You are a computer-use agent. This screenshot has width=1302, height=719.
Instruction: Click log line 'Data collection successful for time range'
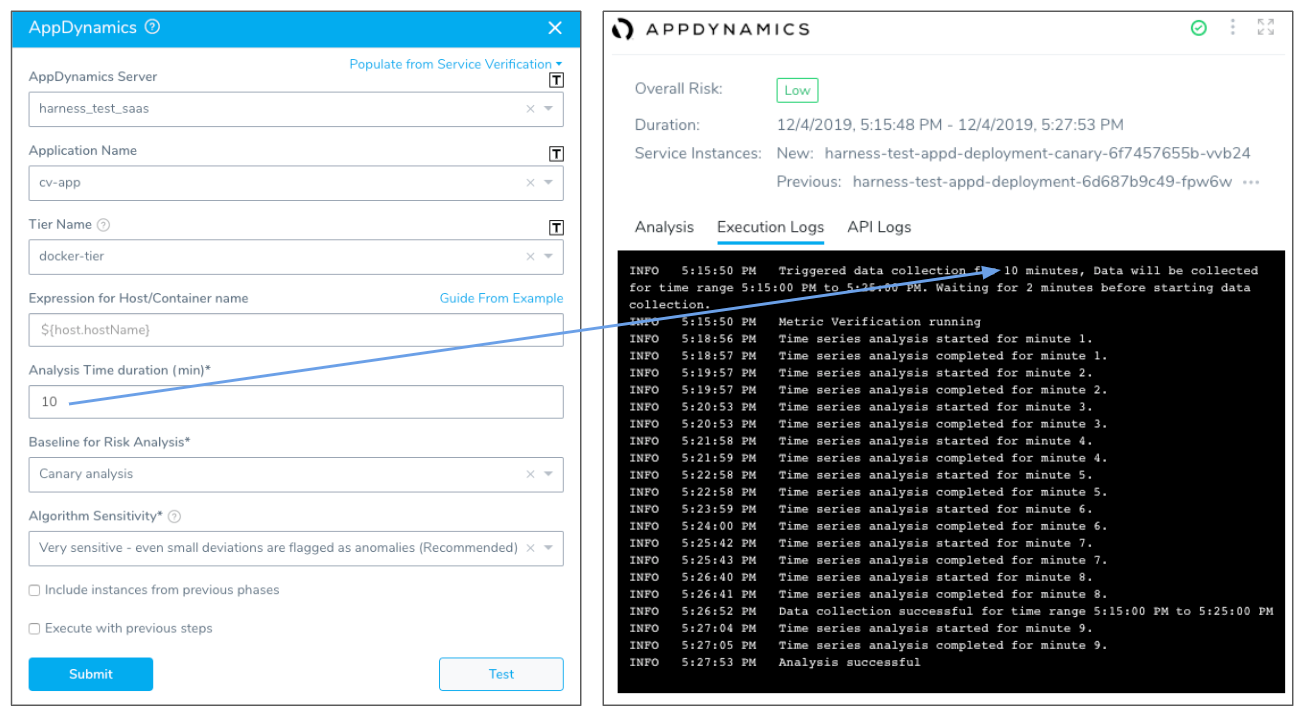1025,611
